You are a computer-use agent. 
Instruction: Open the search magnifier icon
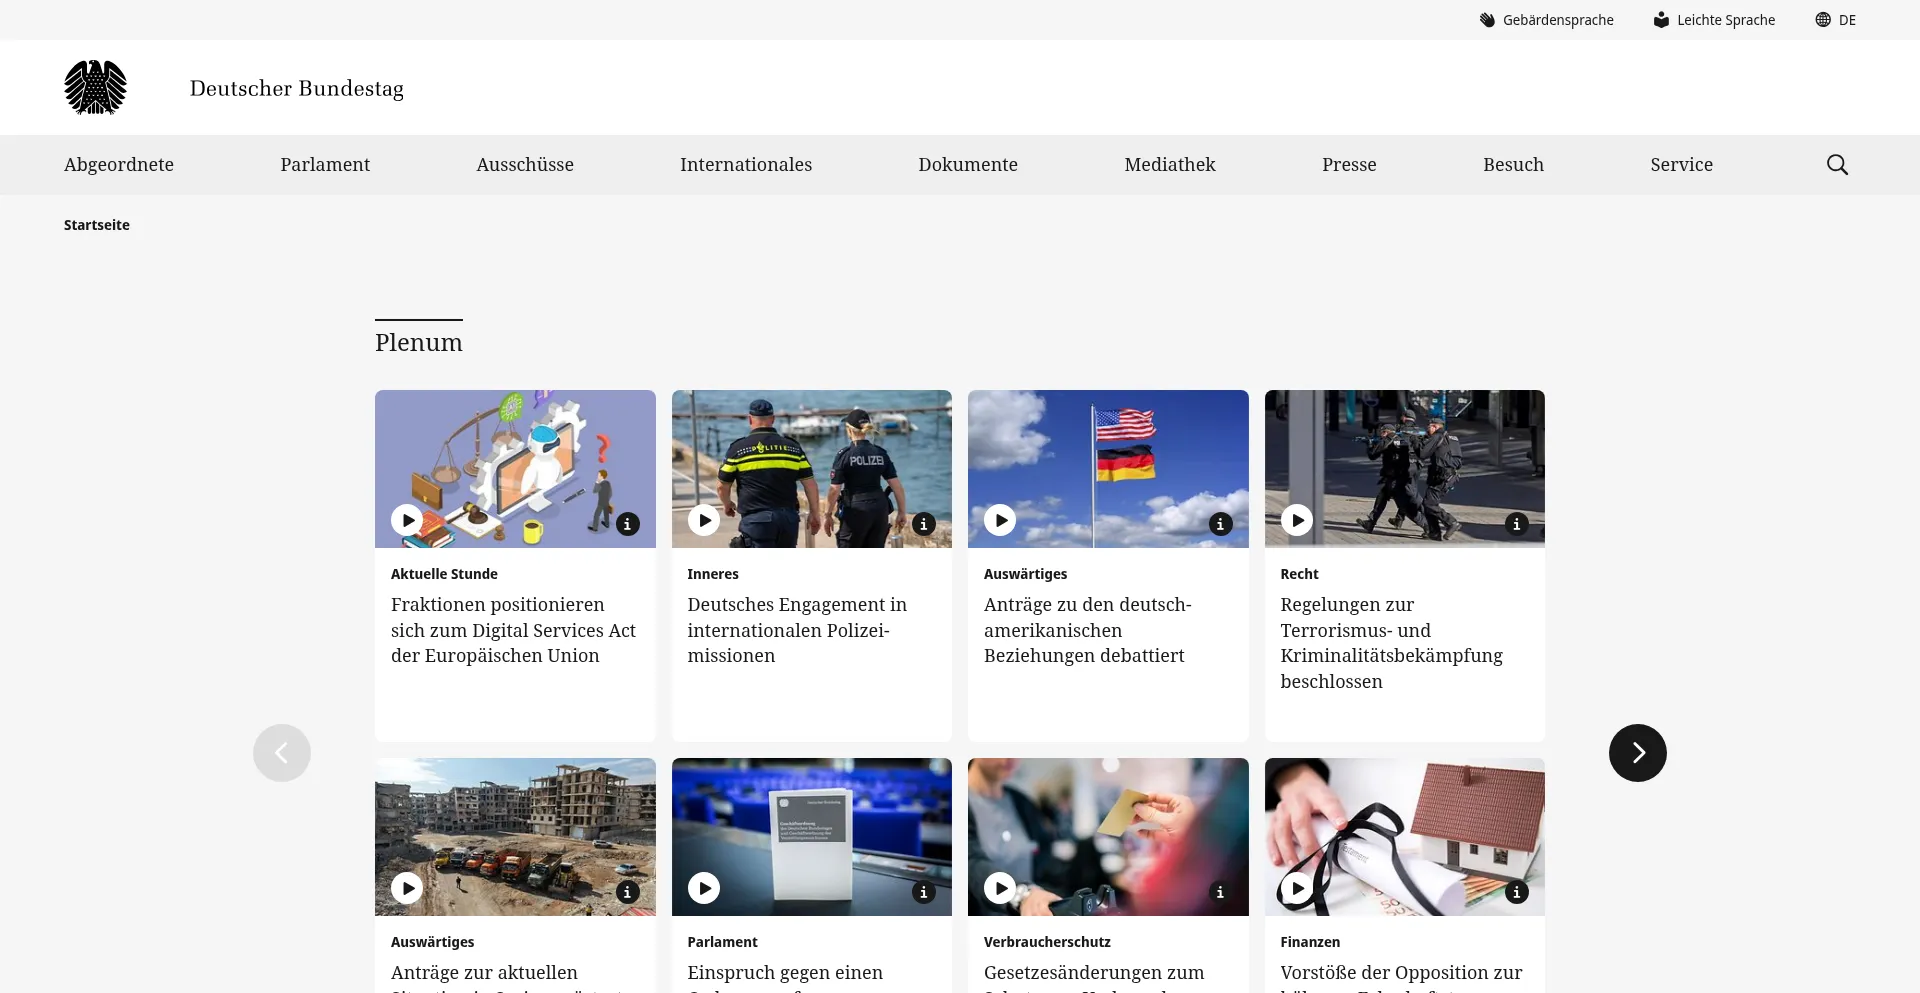click(1837, 165)
